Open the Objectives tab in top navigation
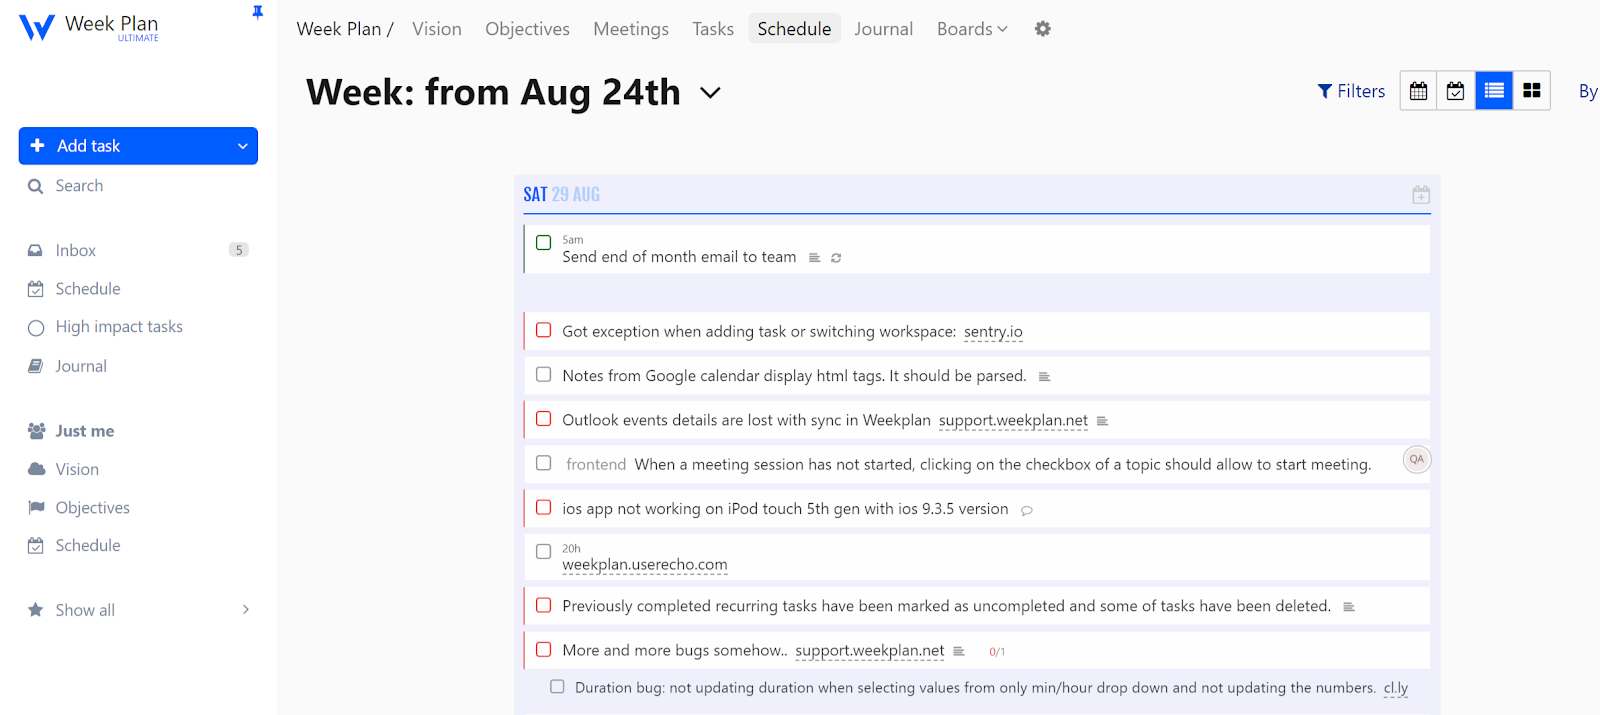Screen dimensions: 1600x715 [527, 29]
